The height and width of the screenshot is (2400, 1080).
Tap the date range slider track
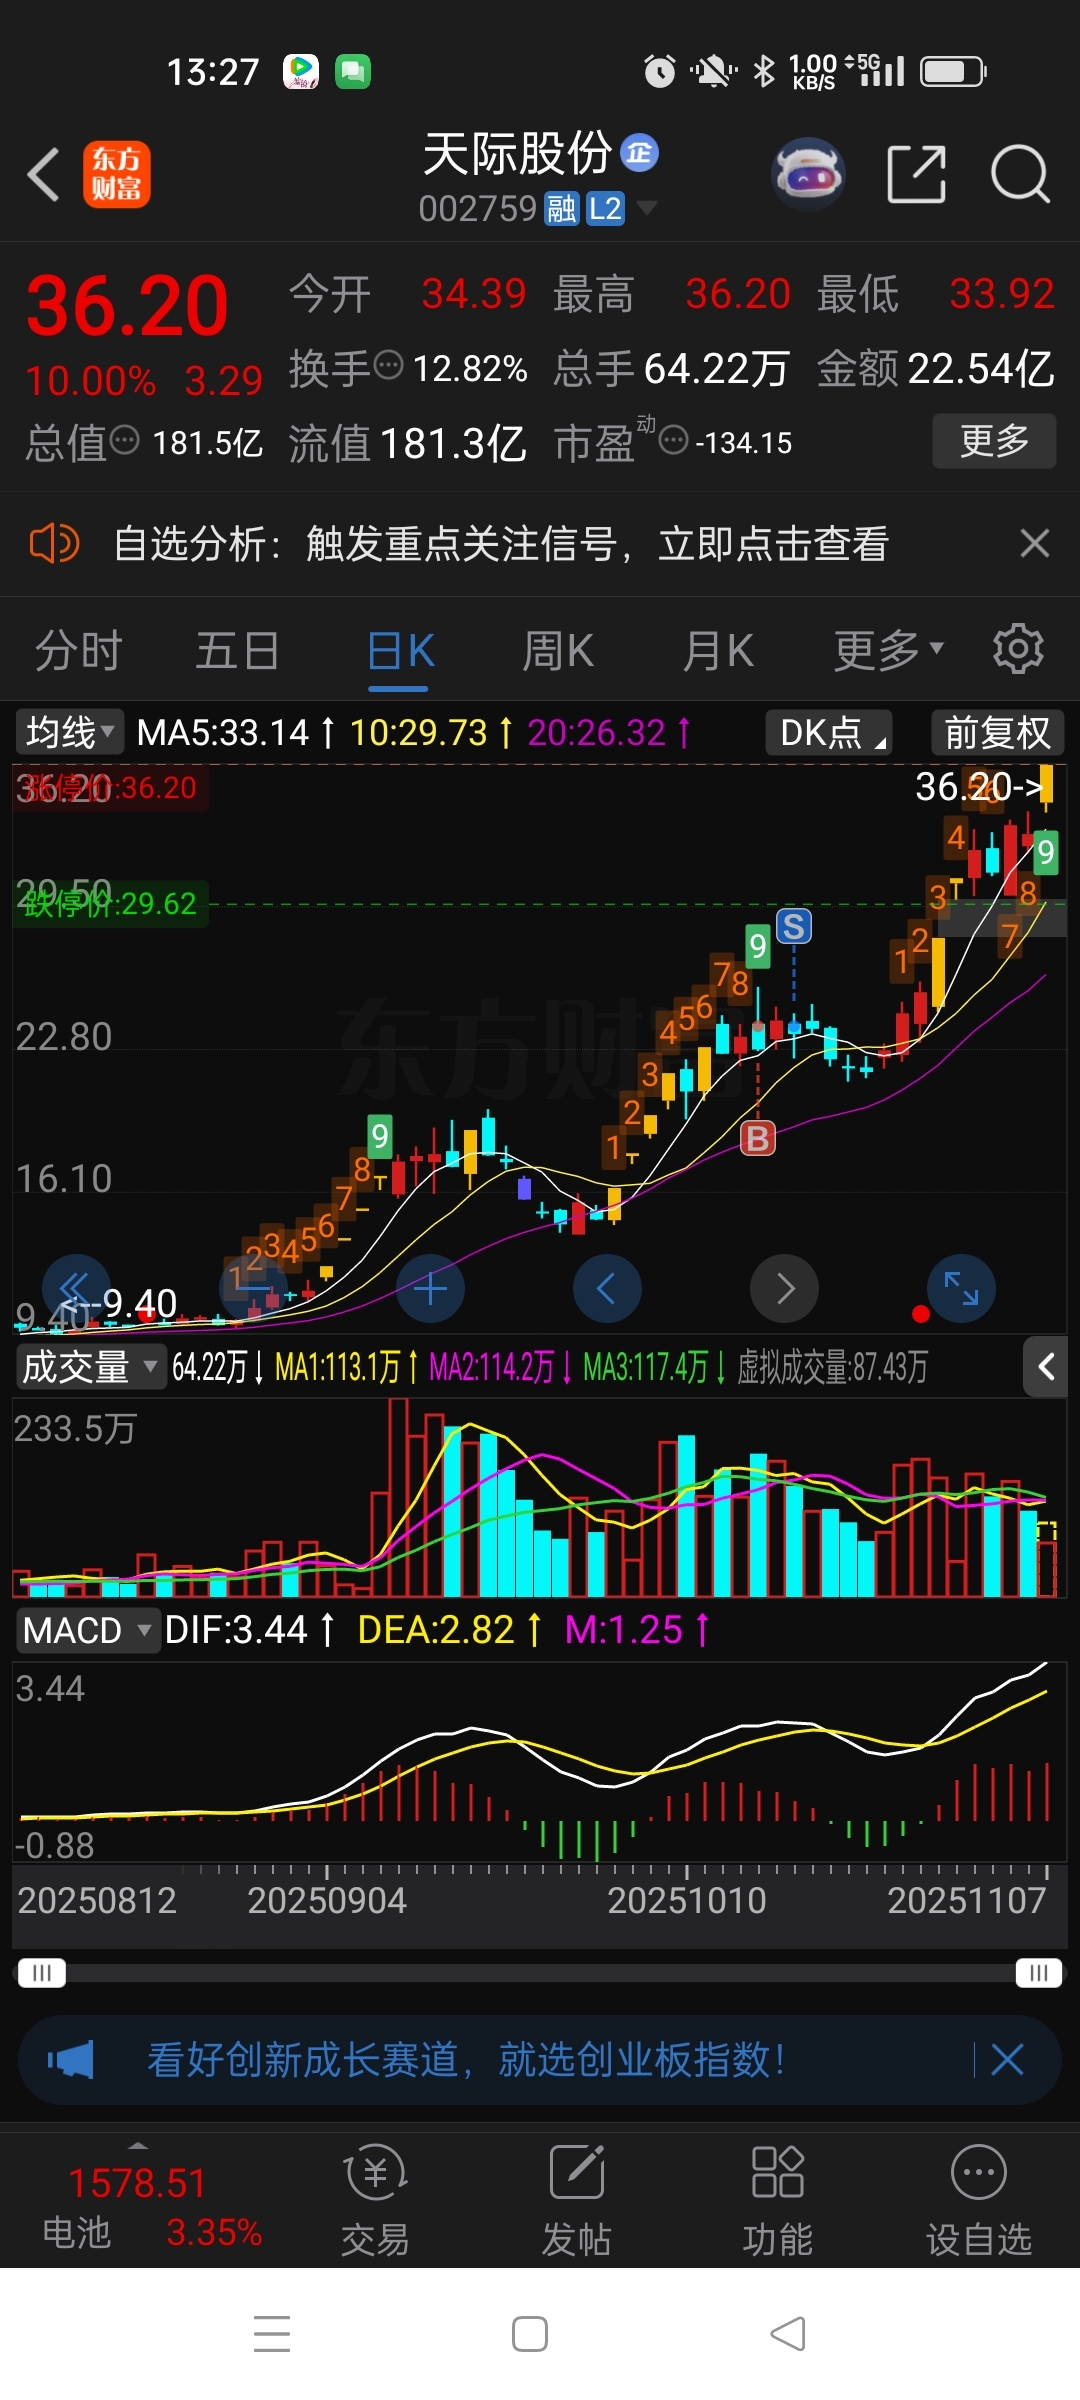(x=540, y=1973)
